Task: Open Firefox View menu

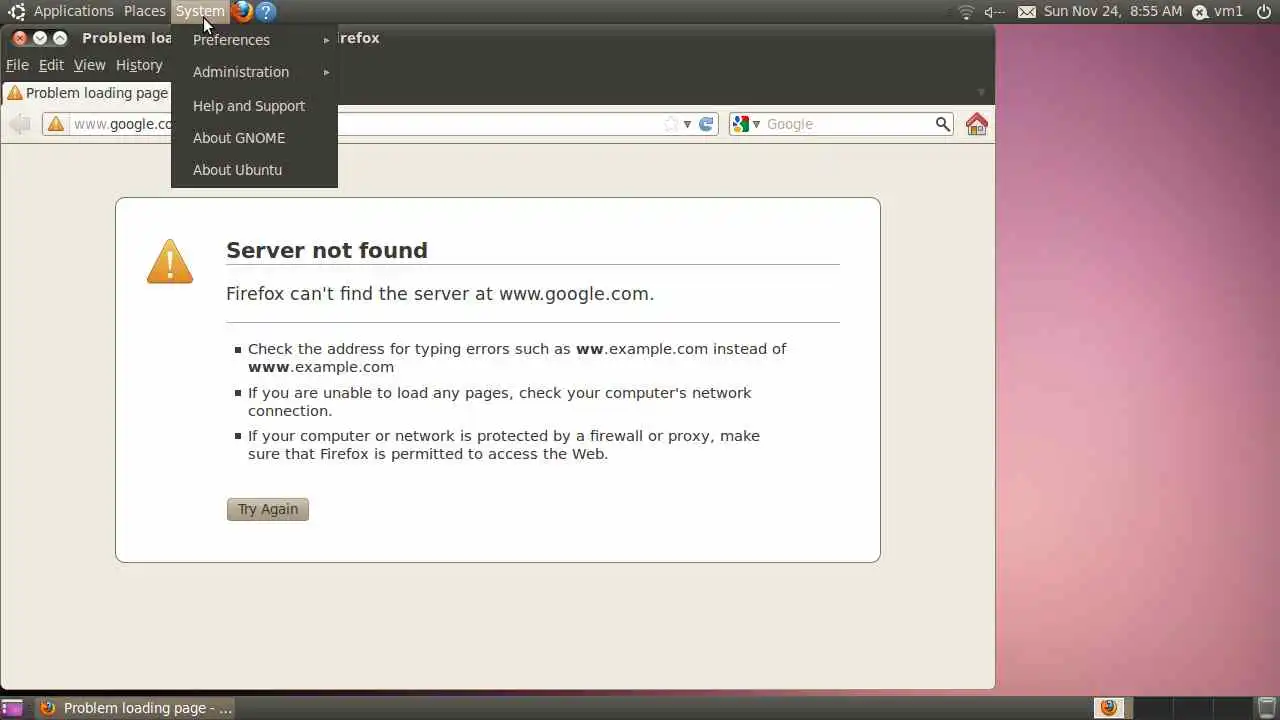Action: [89, 65]
